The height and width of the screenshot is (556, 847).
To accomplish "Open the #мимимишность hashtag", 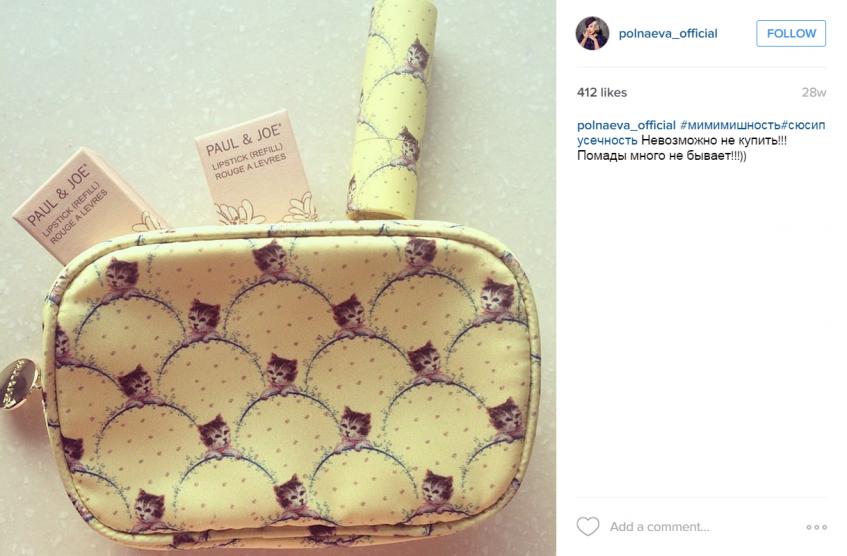I will pos(730,125).
